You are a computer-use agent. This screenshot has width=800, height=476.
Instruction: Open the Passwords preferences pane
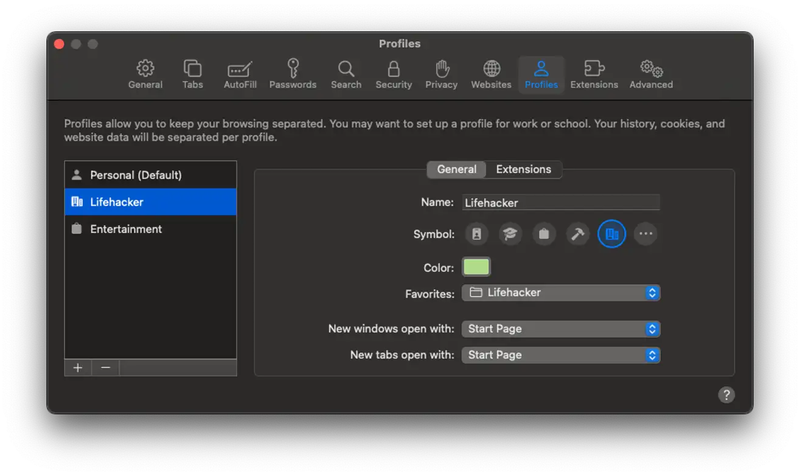[293, 74]
